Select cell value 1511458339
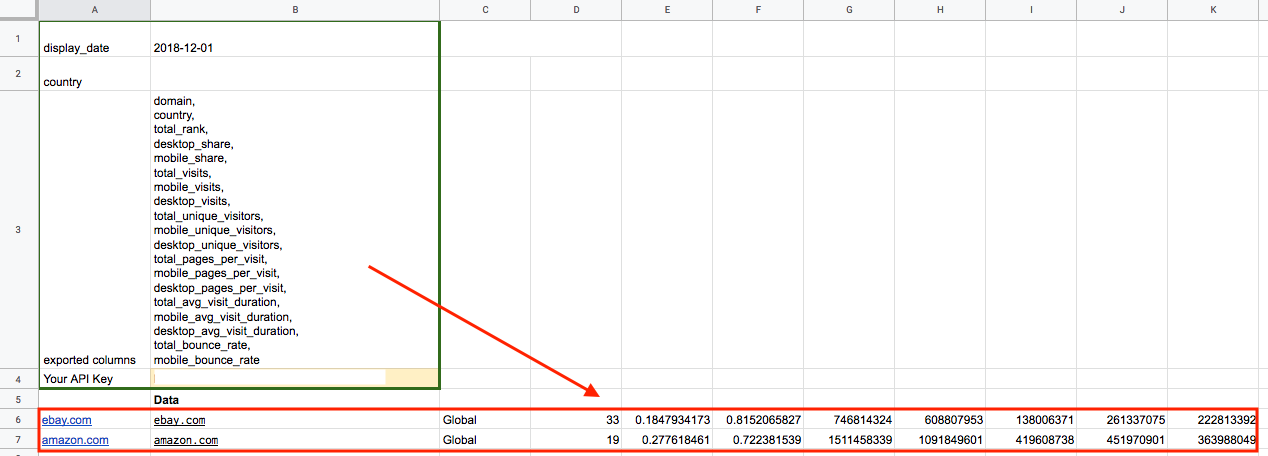The width and height of the screenshot is (1268, 456). point(849,440)
